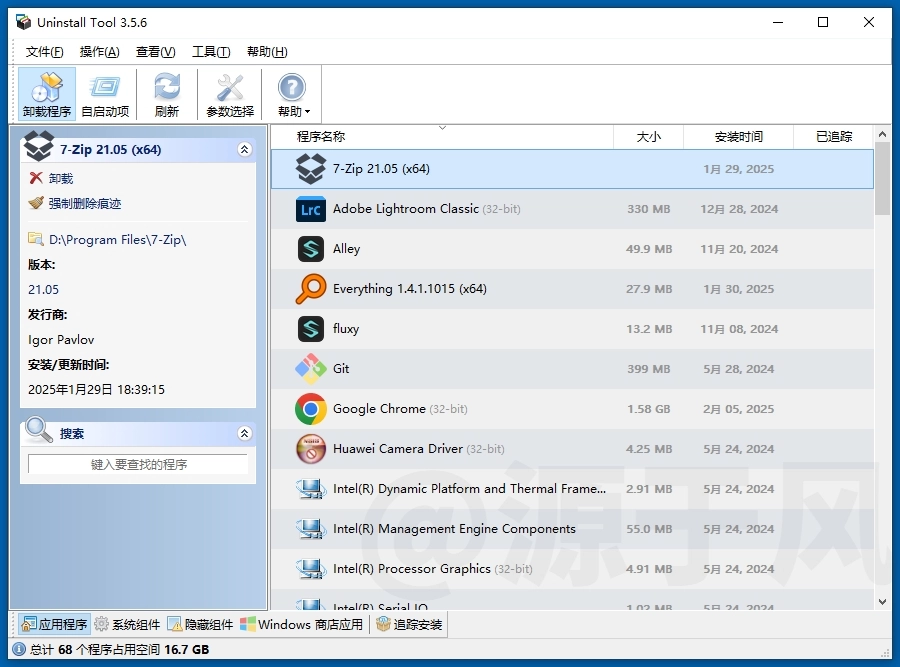
Task: Click the red X 卸载 uninstall icon
Action: point(36,178)
